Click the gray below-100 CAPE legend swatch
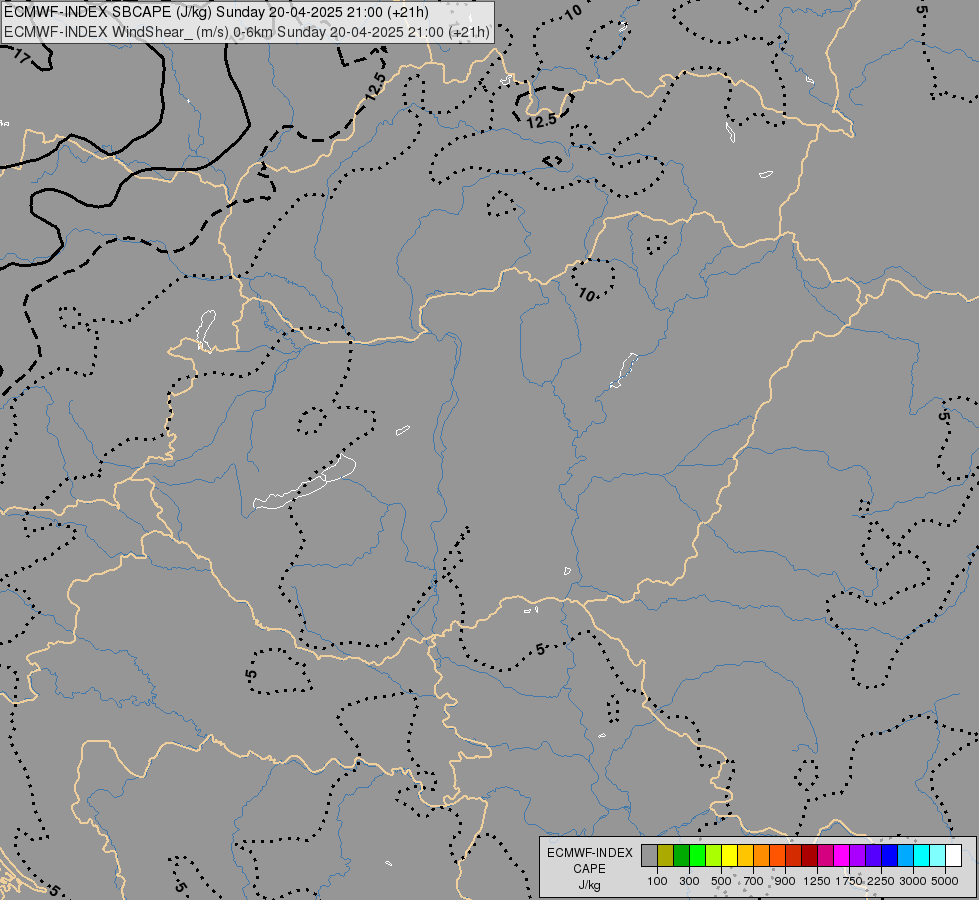 coord(649,855)
